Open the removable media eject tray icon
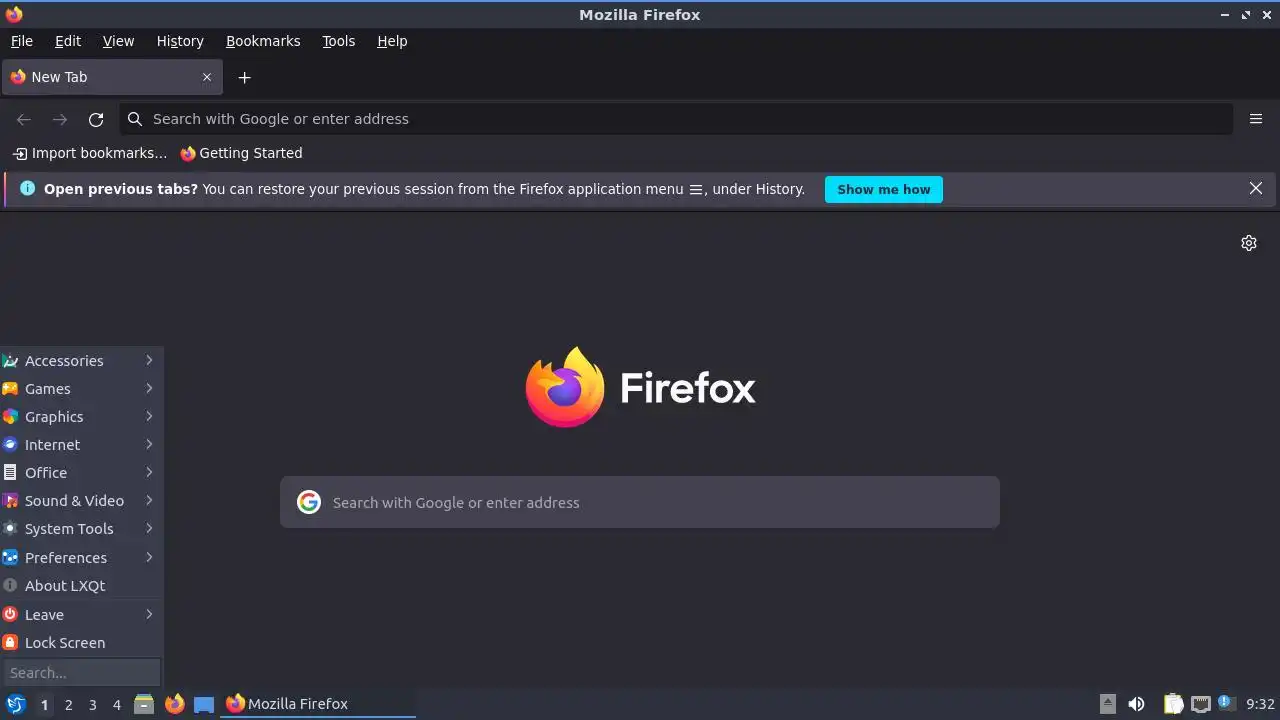 point(1107,704)
